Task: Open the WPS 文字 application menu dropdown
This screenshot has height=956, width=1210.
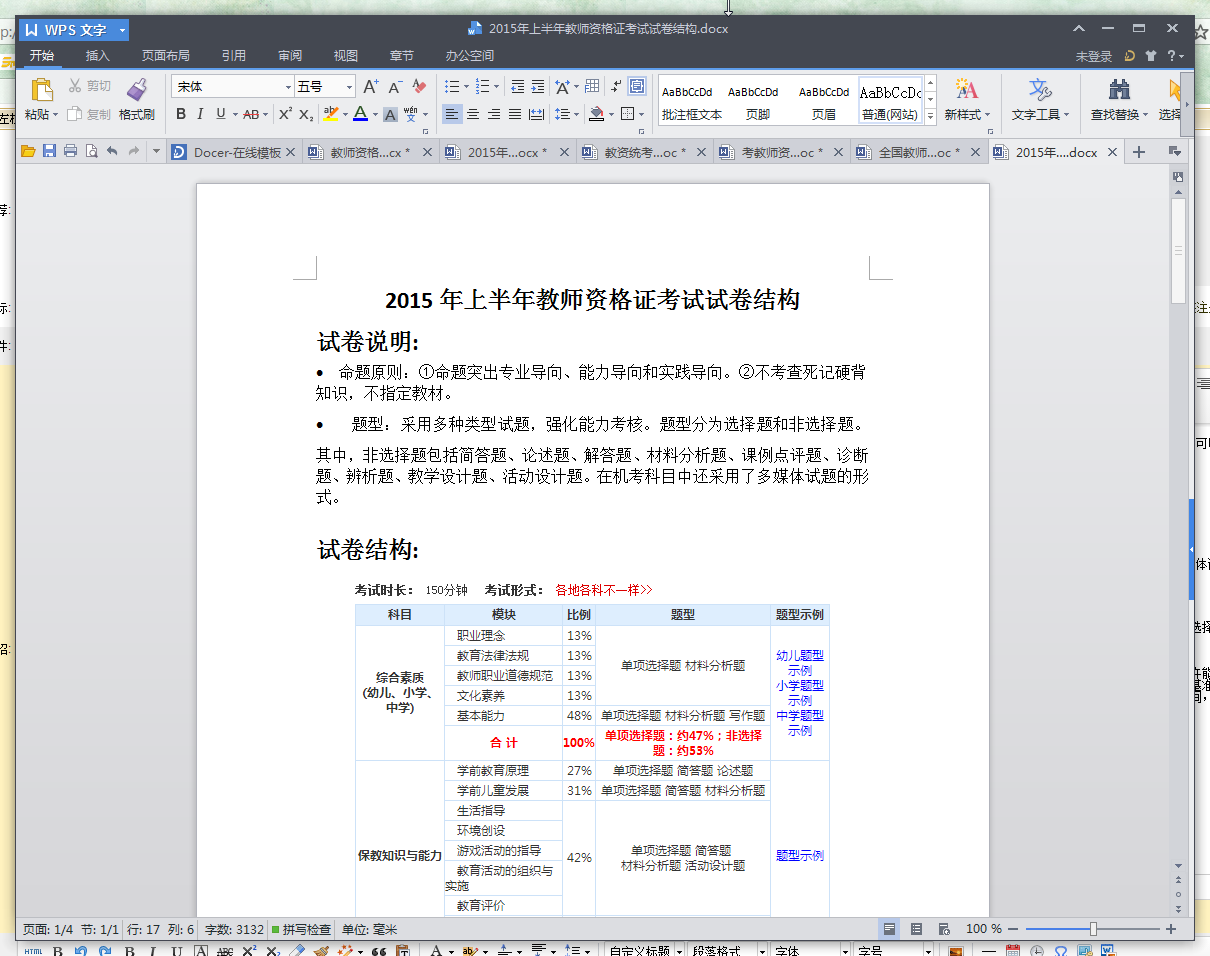Action: pos(122,30)
